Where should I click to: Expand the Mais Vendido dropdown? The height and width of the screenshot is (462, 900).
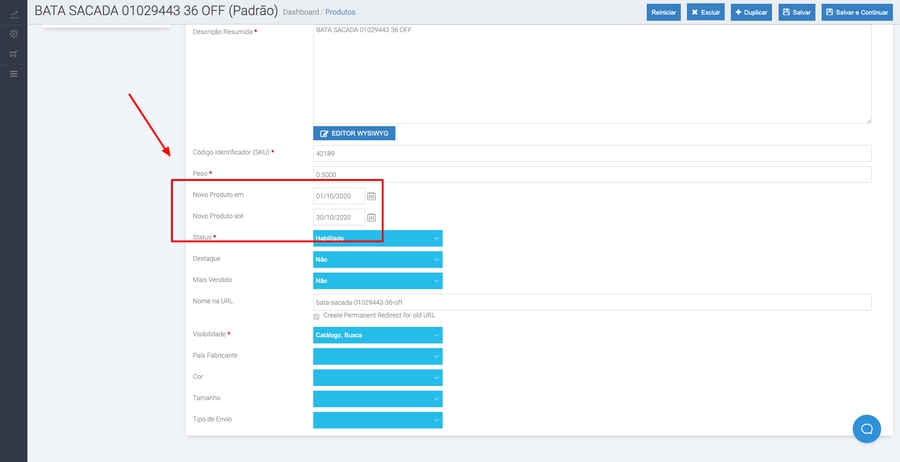click(377, 281)
